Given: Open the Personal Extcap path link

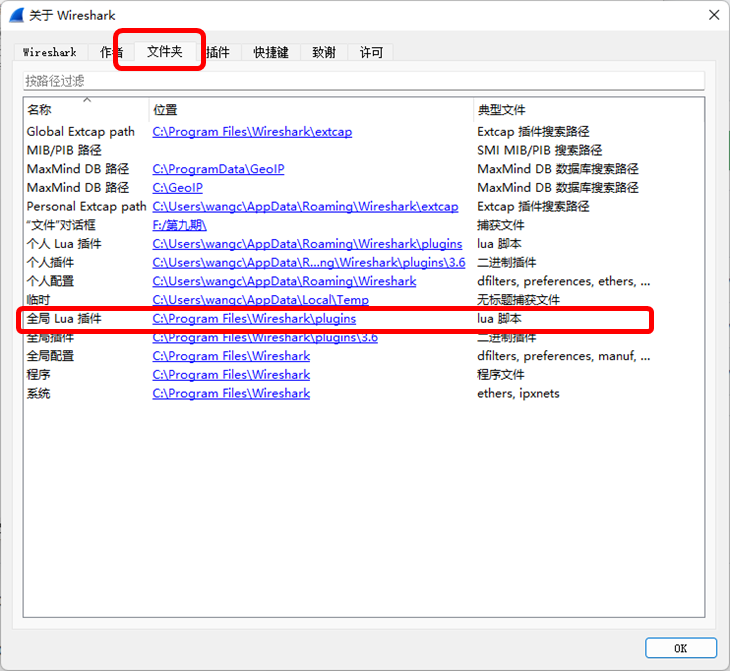Looking at the screenshot, I should [x=305, y=206].
